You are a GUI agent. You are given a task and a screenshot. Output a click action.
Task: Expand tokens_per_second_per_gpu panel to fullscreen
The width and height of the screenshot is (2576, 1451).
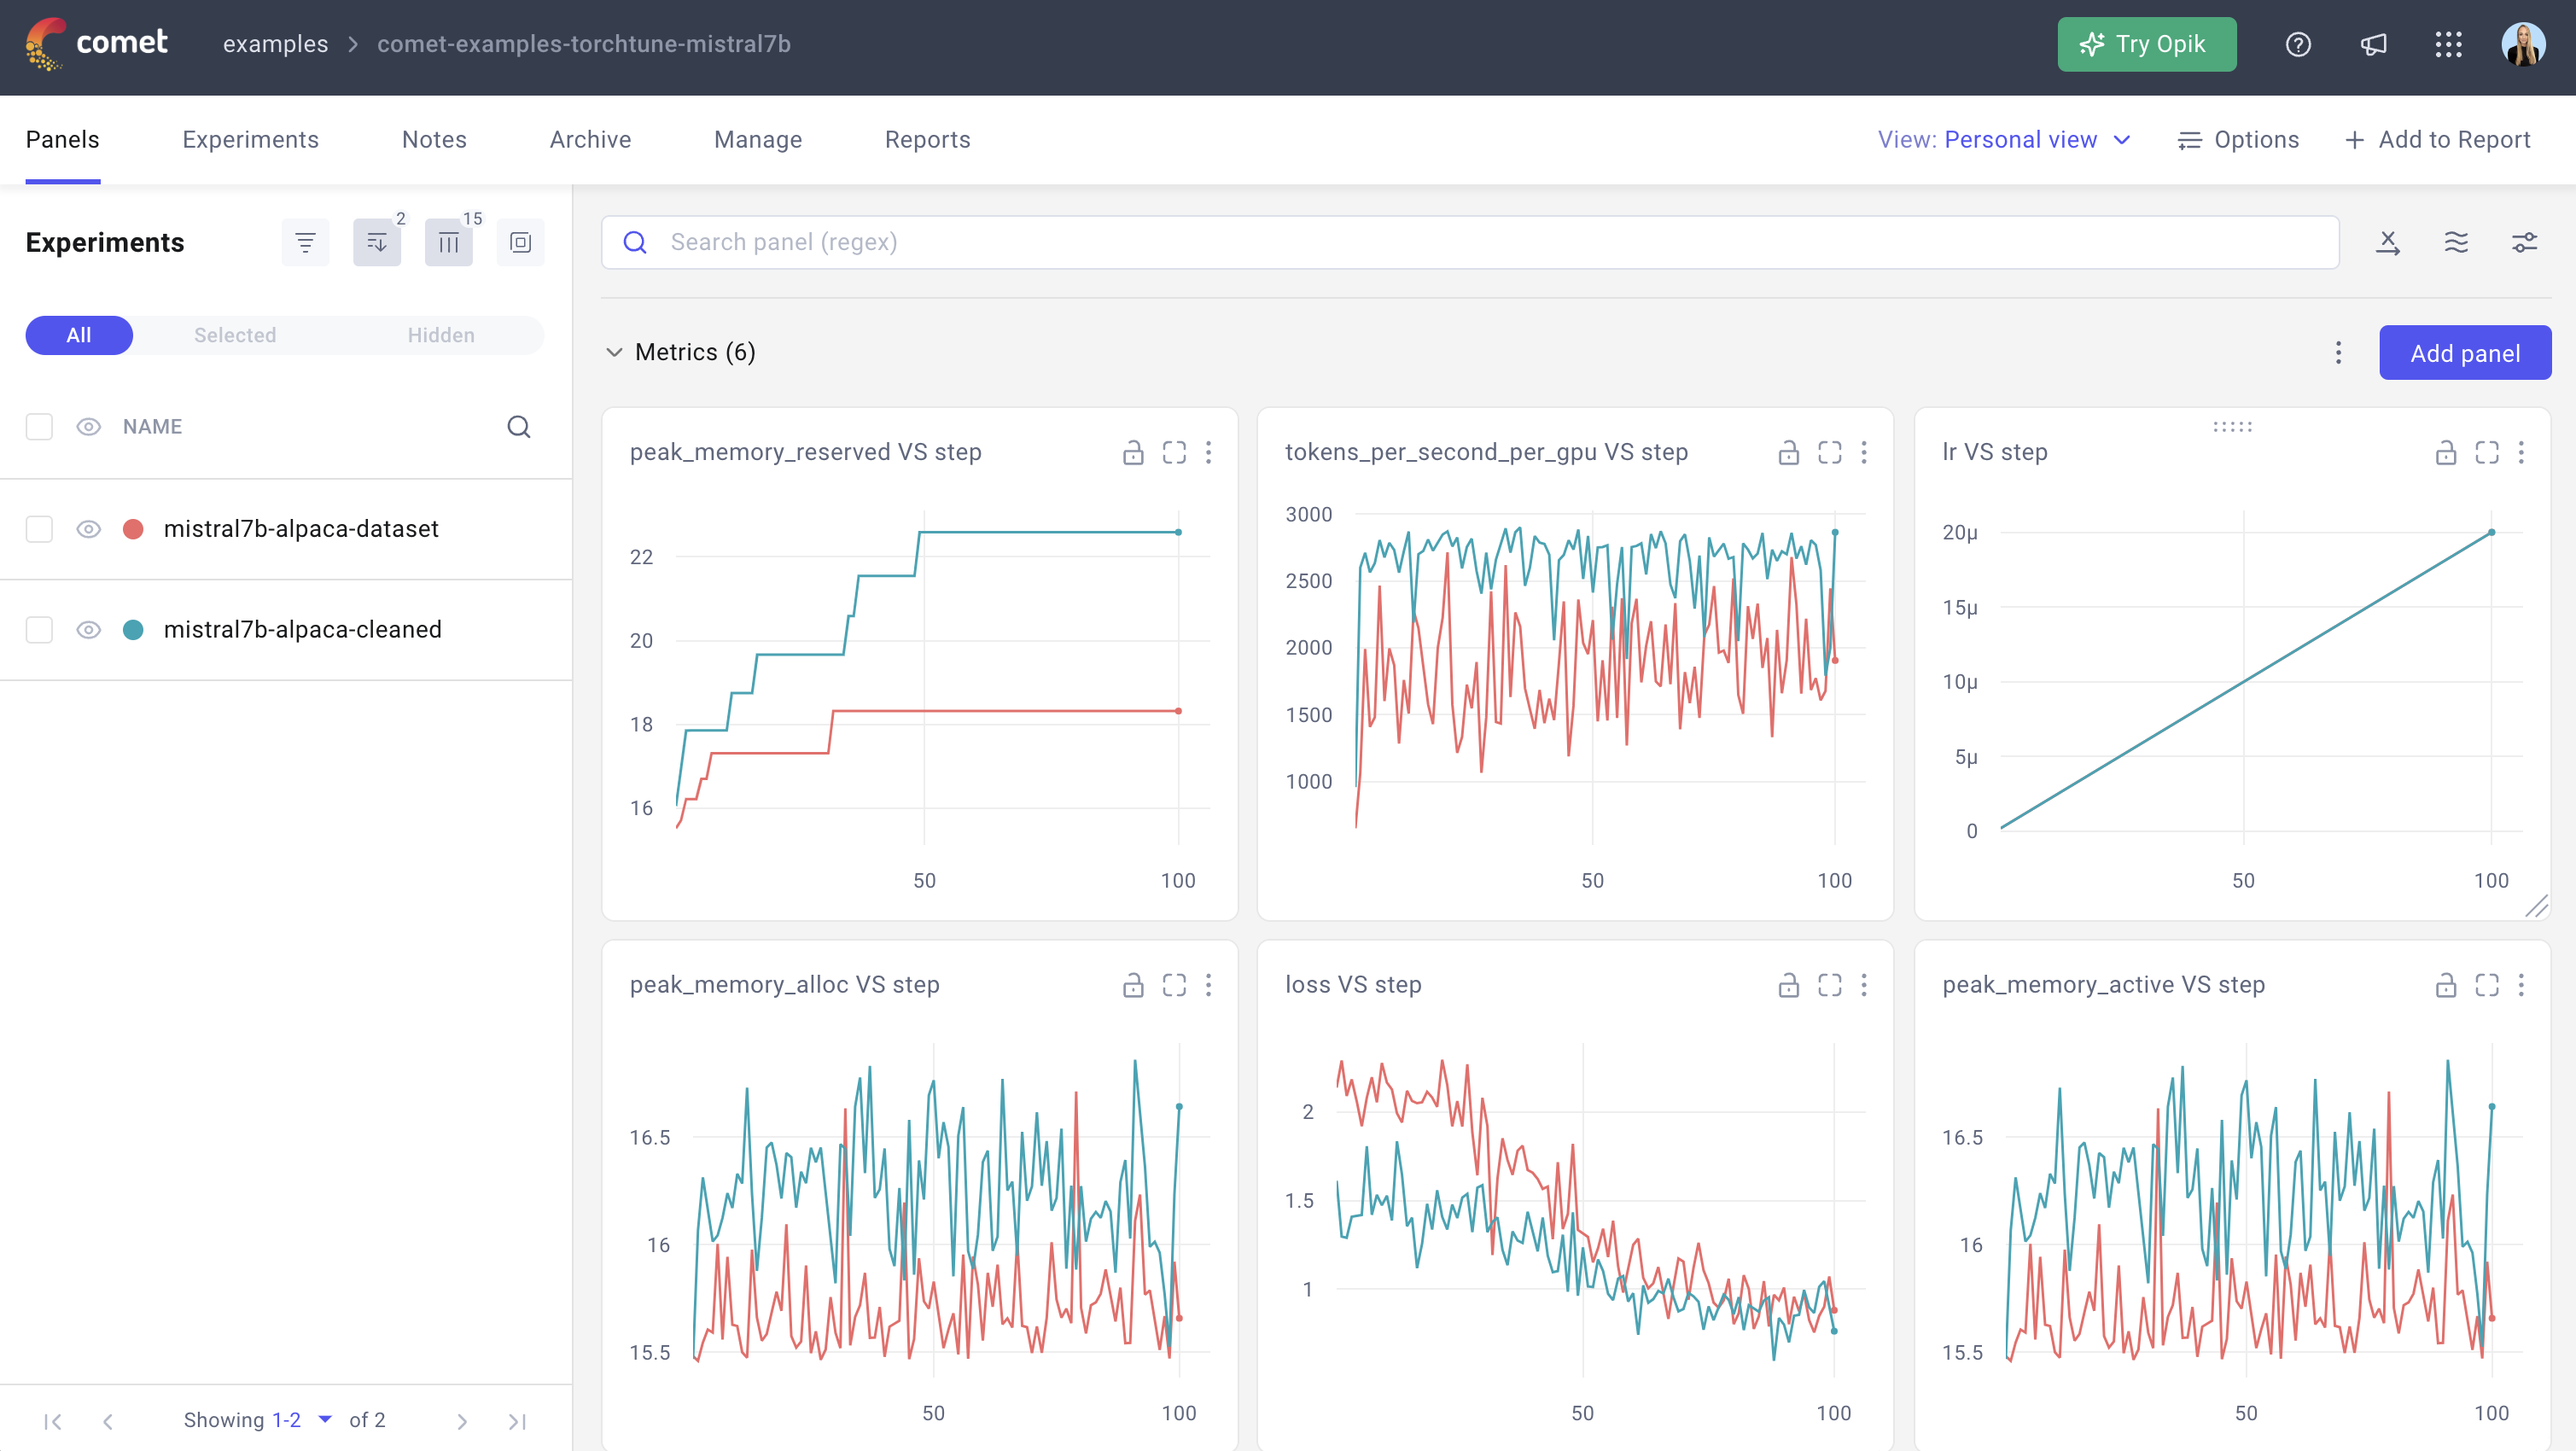pos(1829,453)
